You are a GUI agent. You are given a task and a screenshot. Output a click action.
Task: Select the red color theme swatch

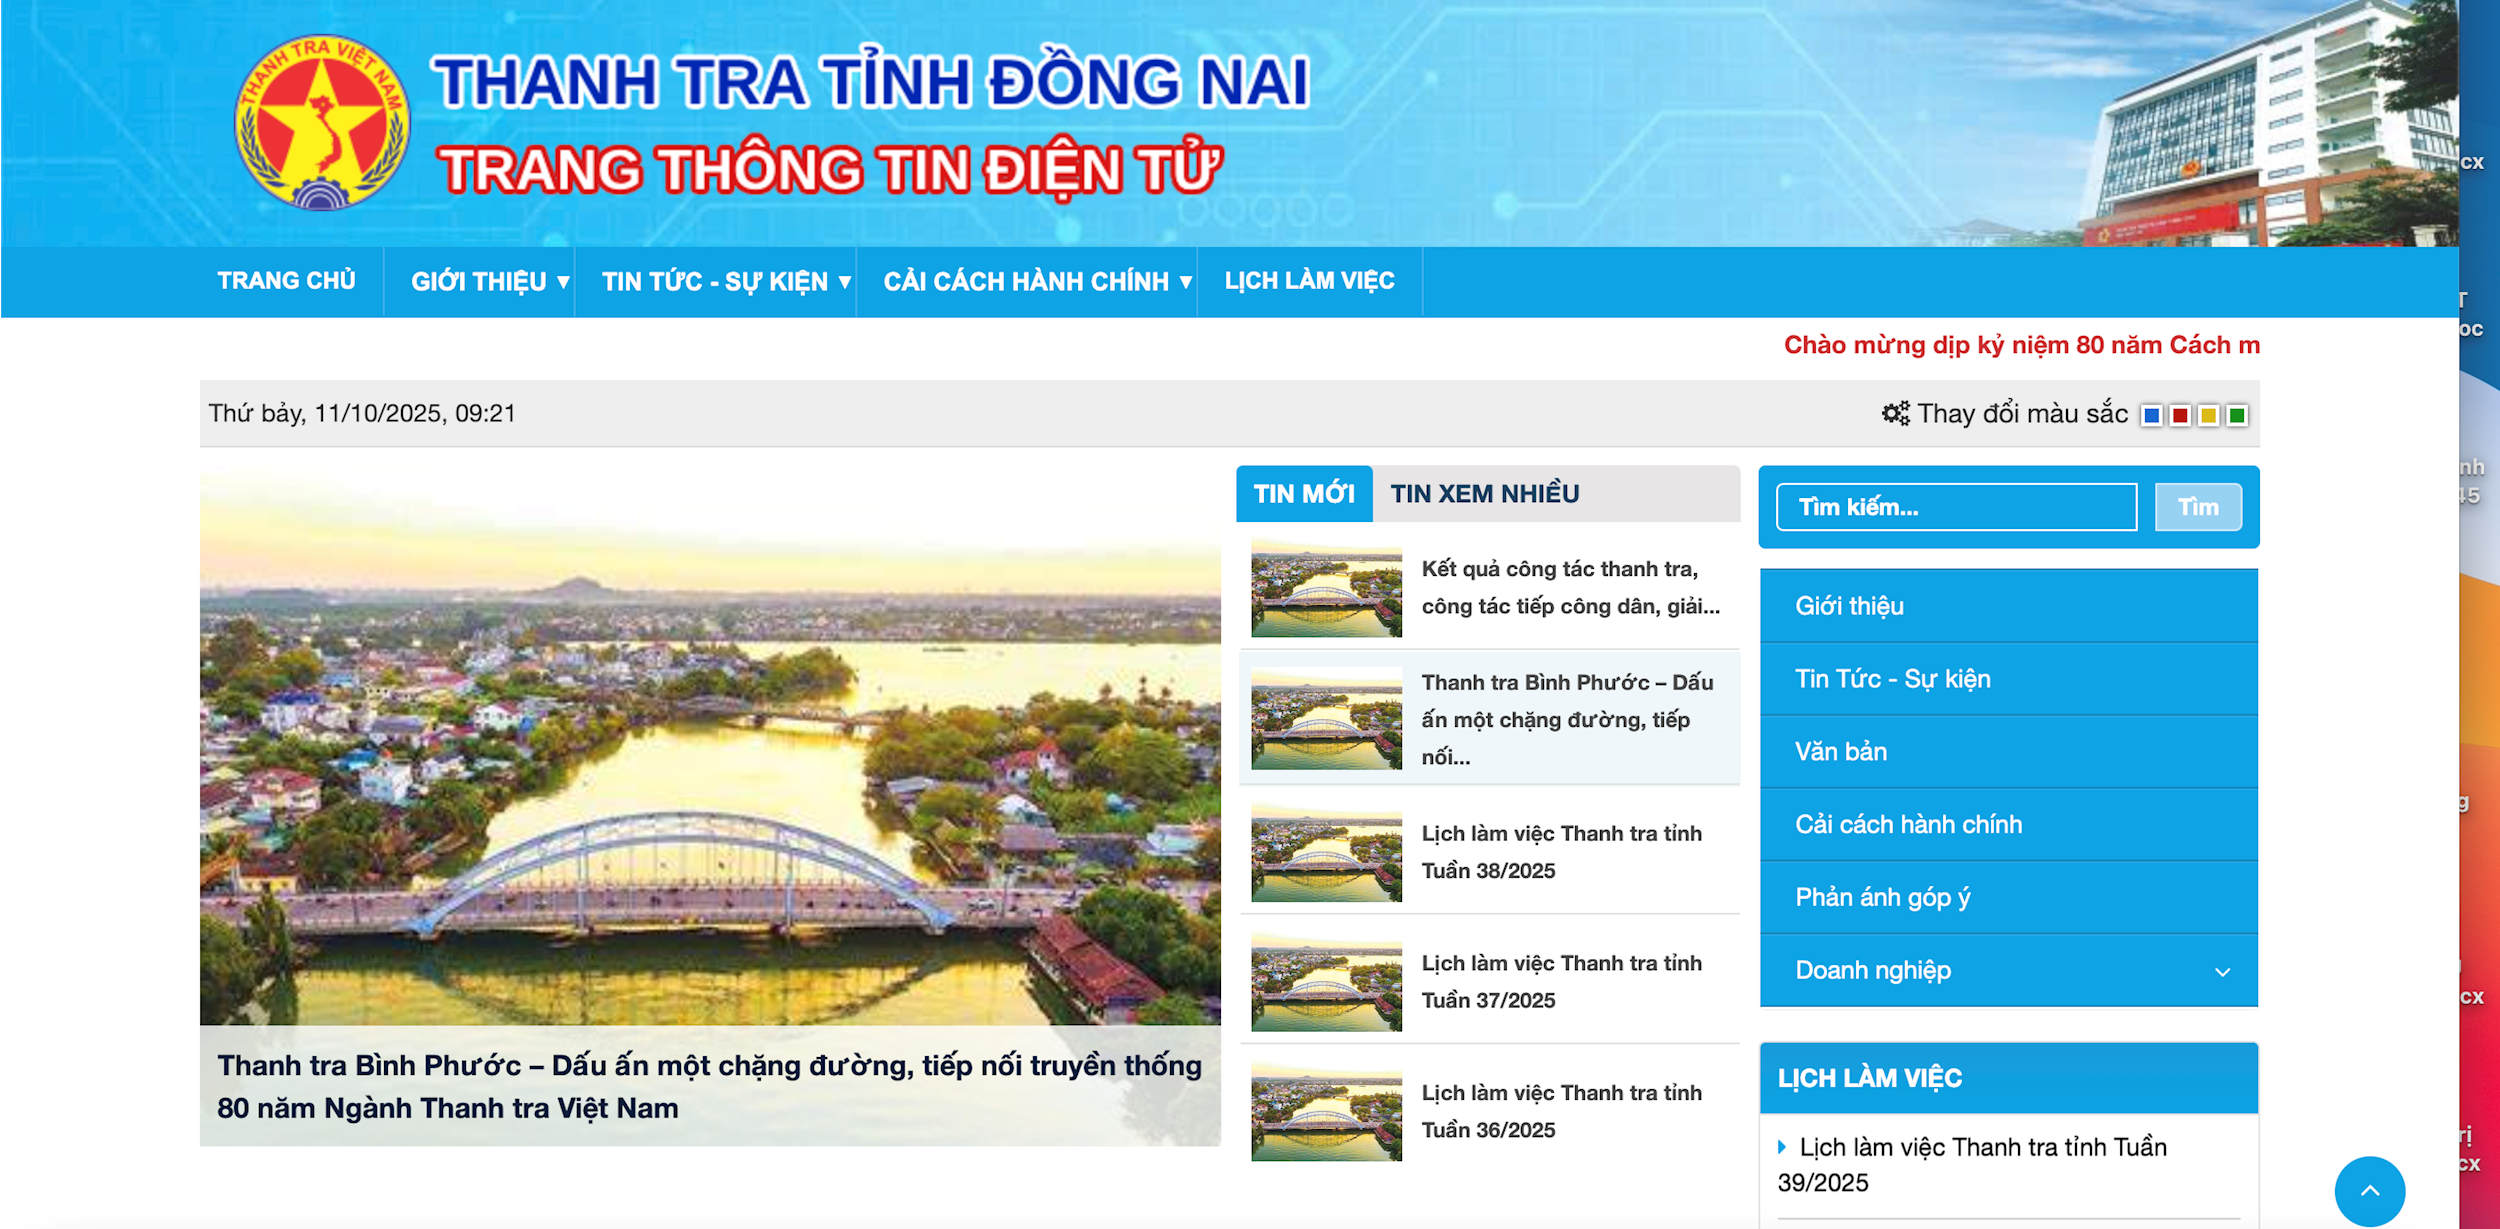pos(2180,415)
